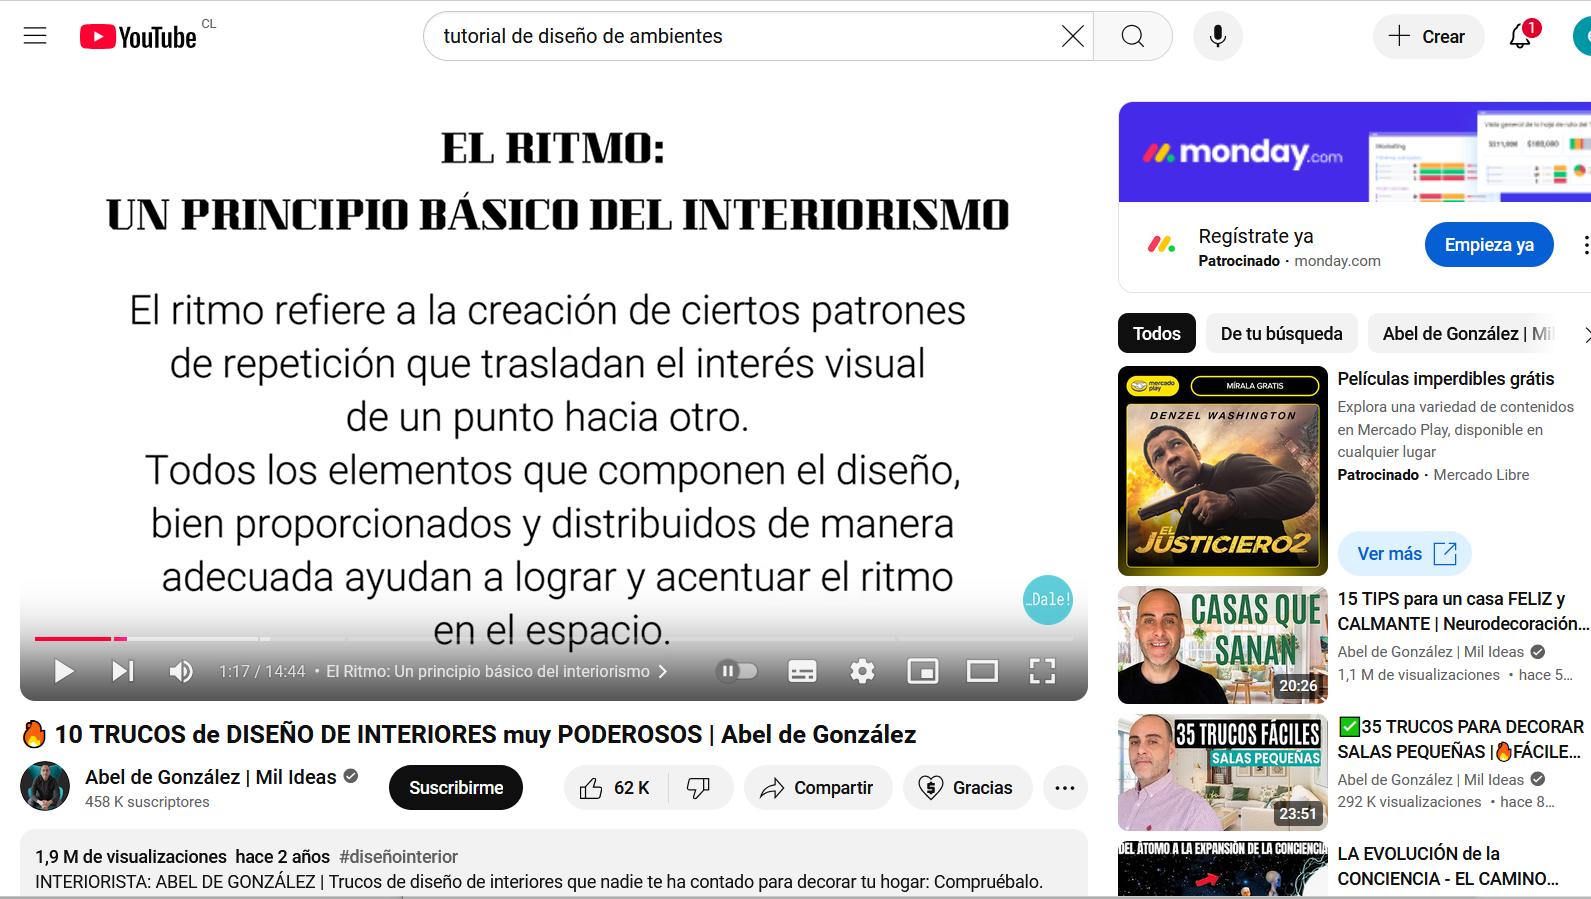Mute the video volume
The width and height of the screenshot is (1591, 899).
coord(181,671)
